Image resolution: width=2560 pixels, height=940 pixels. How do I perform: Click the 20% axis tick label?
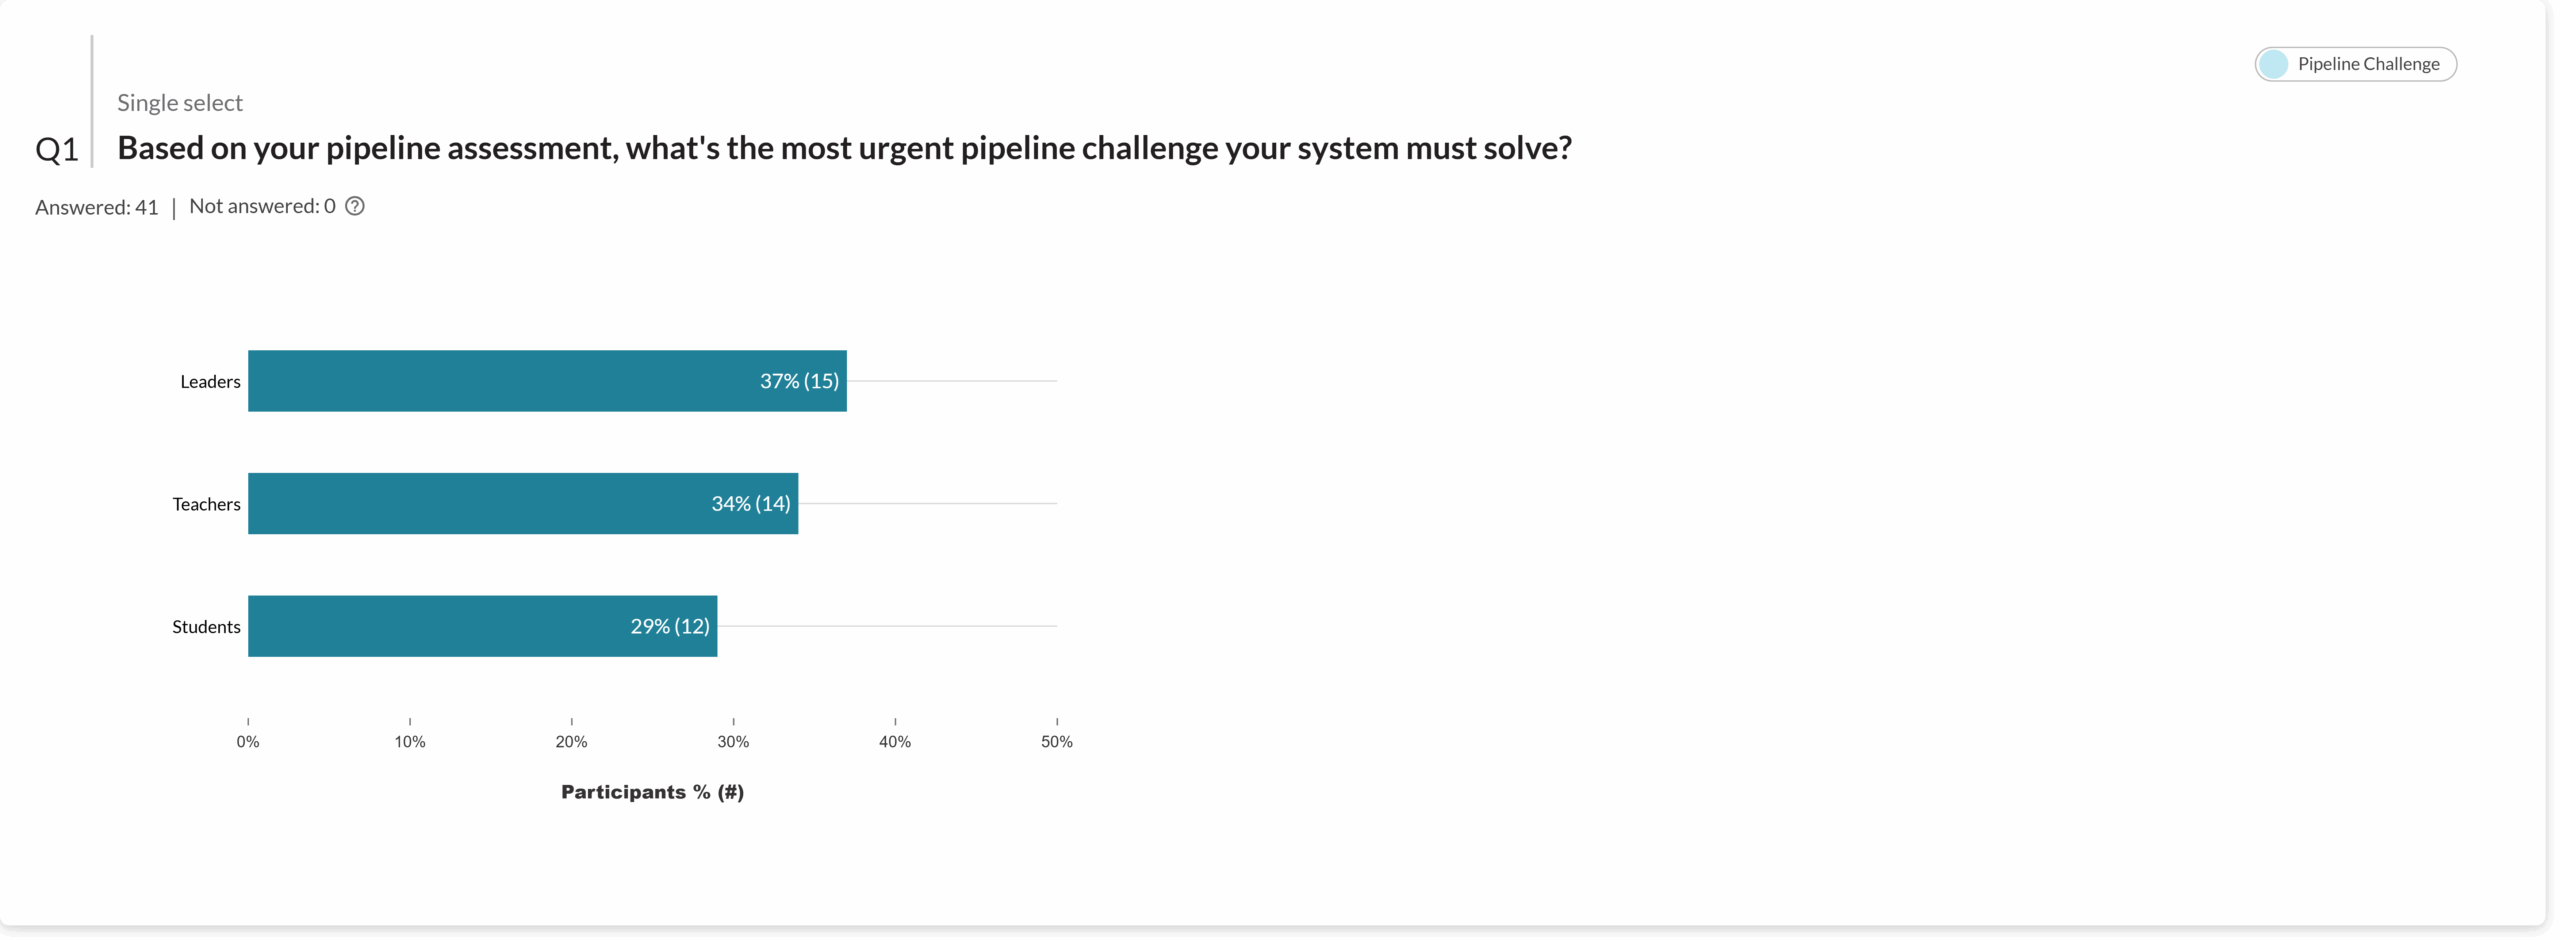tap(571, 742)
